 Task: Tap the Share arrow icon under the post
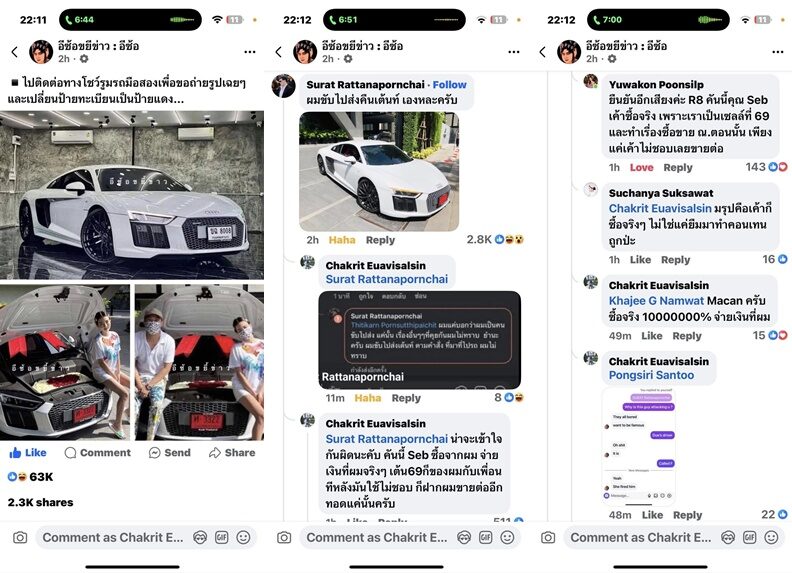215,452
